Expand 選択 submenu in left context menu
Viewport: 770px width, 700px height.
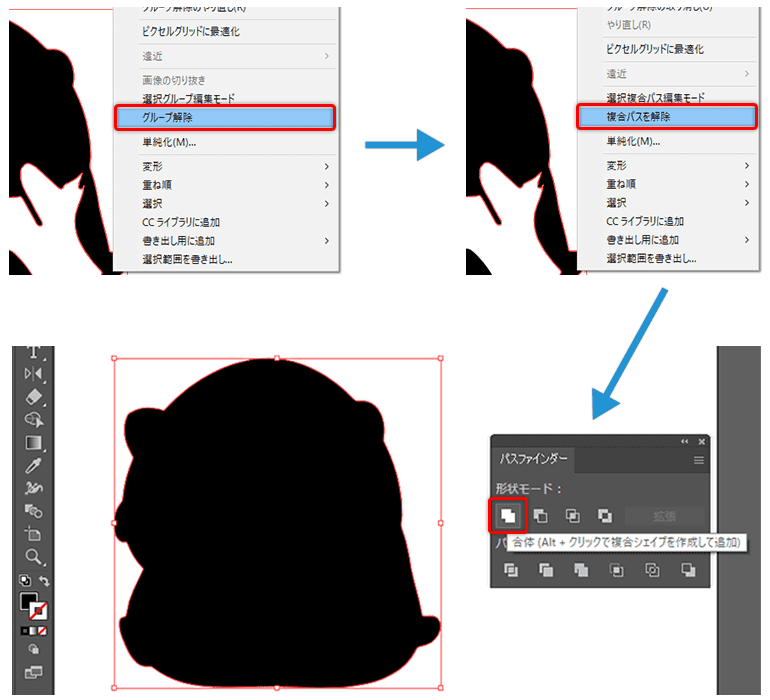pos(226,204)
